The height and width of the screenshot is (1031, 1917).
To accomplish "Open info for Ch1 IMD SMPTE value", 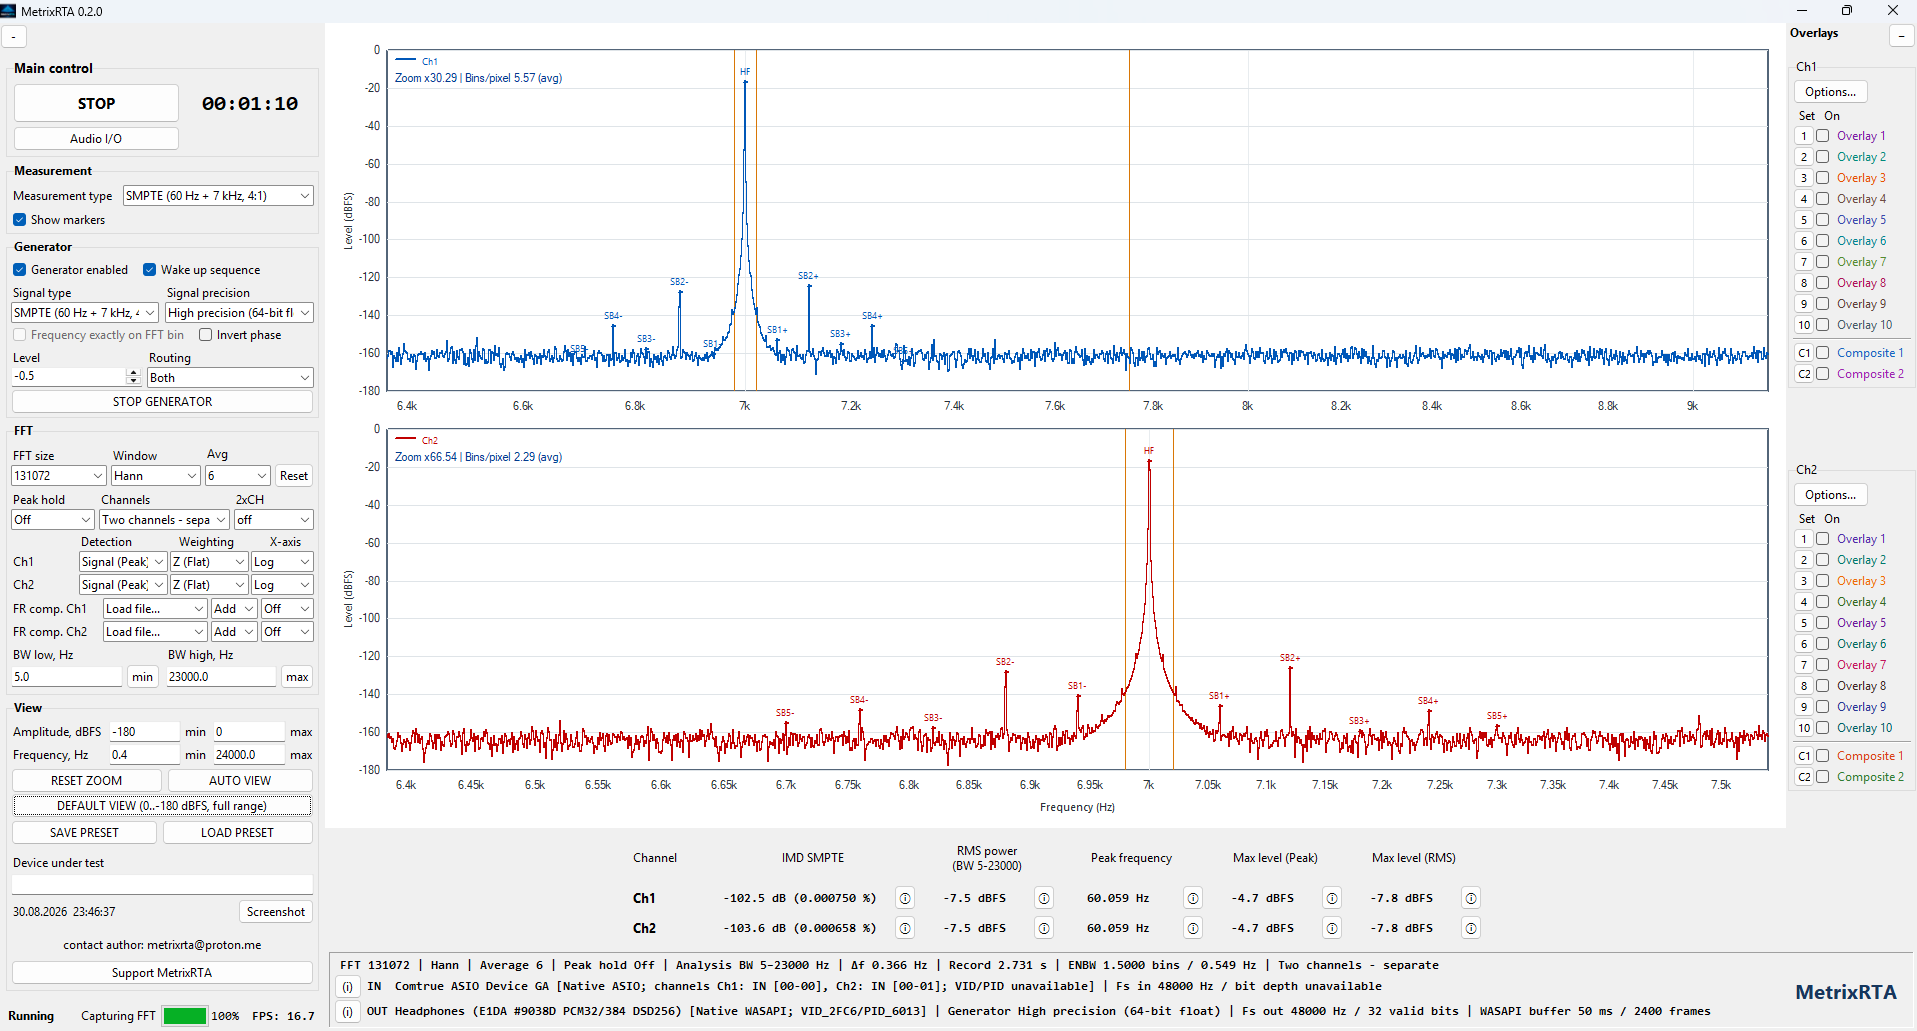I will 905,898.
